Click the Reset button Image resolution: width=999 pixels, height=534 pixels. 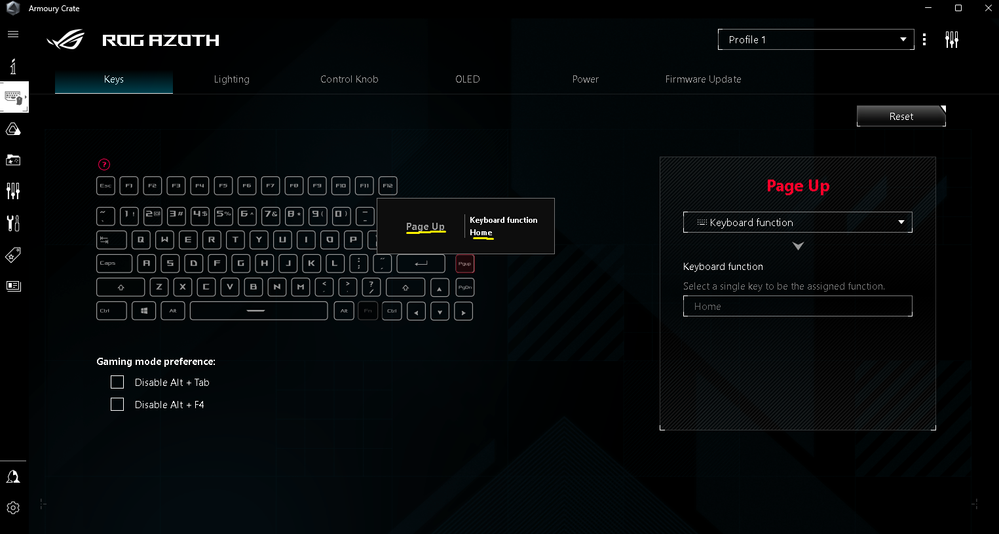[x=901, y=116]
